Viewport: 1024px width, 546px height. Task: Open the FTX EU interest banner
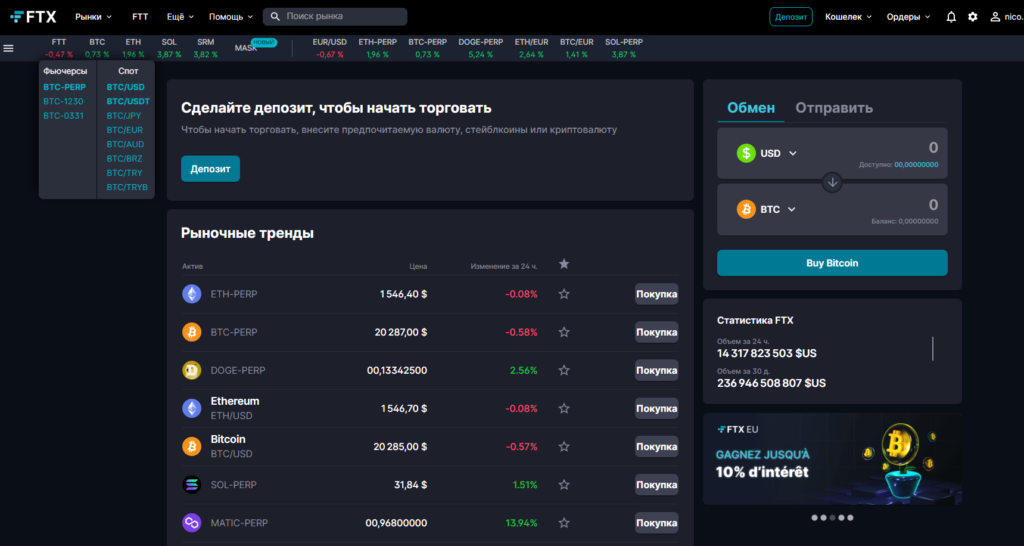[832, 458]
